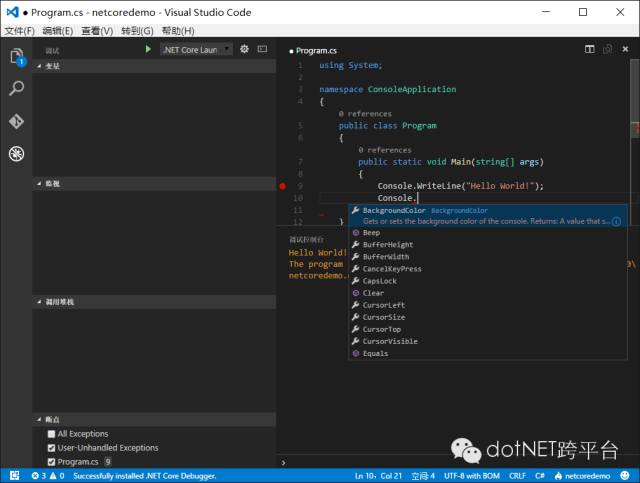Open the Search view in the activity bar
The image size is (640, 483).
tap(16, 88)
